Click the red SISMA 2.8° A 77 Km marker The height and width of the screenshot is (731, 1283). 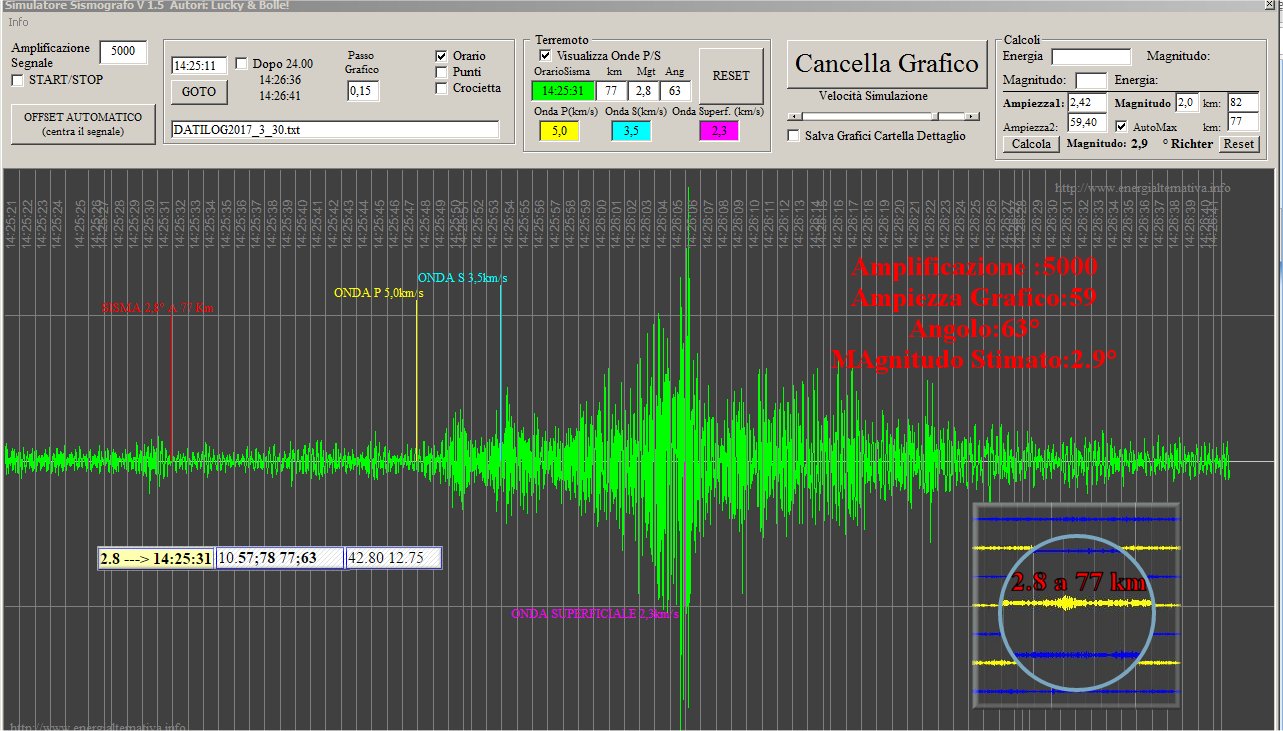tap(158, 308)
